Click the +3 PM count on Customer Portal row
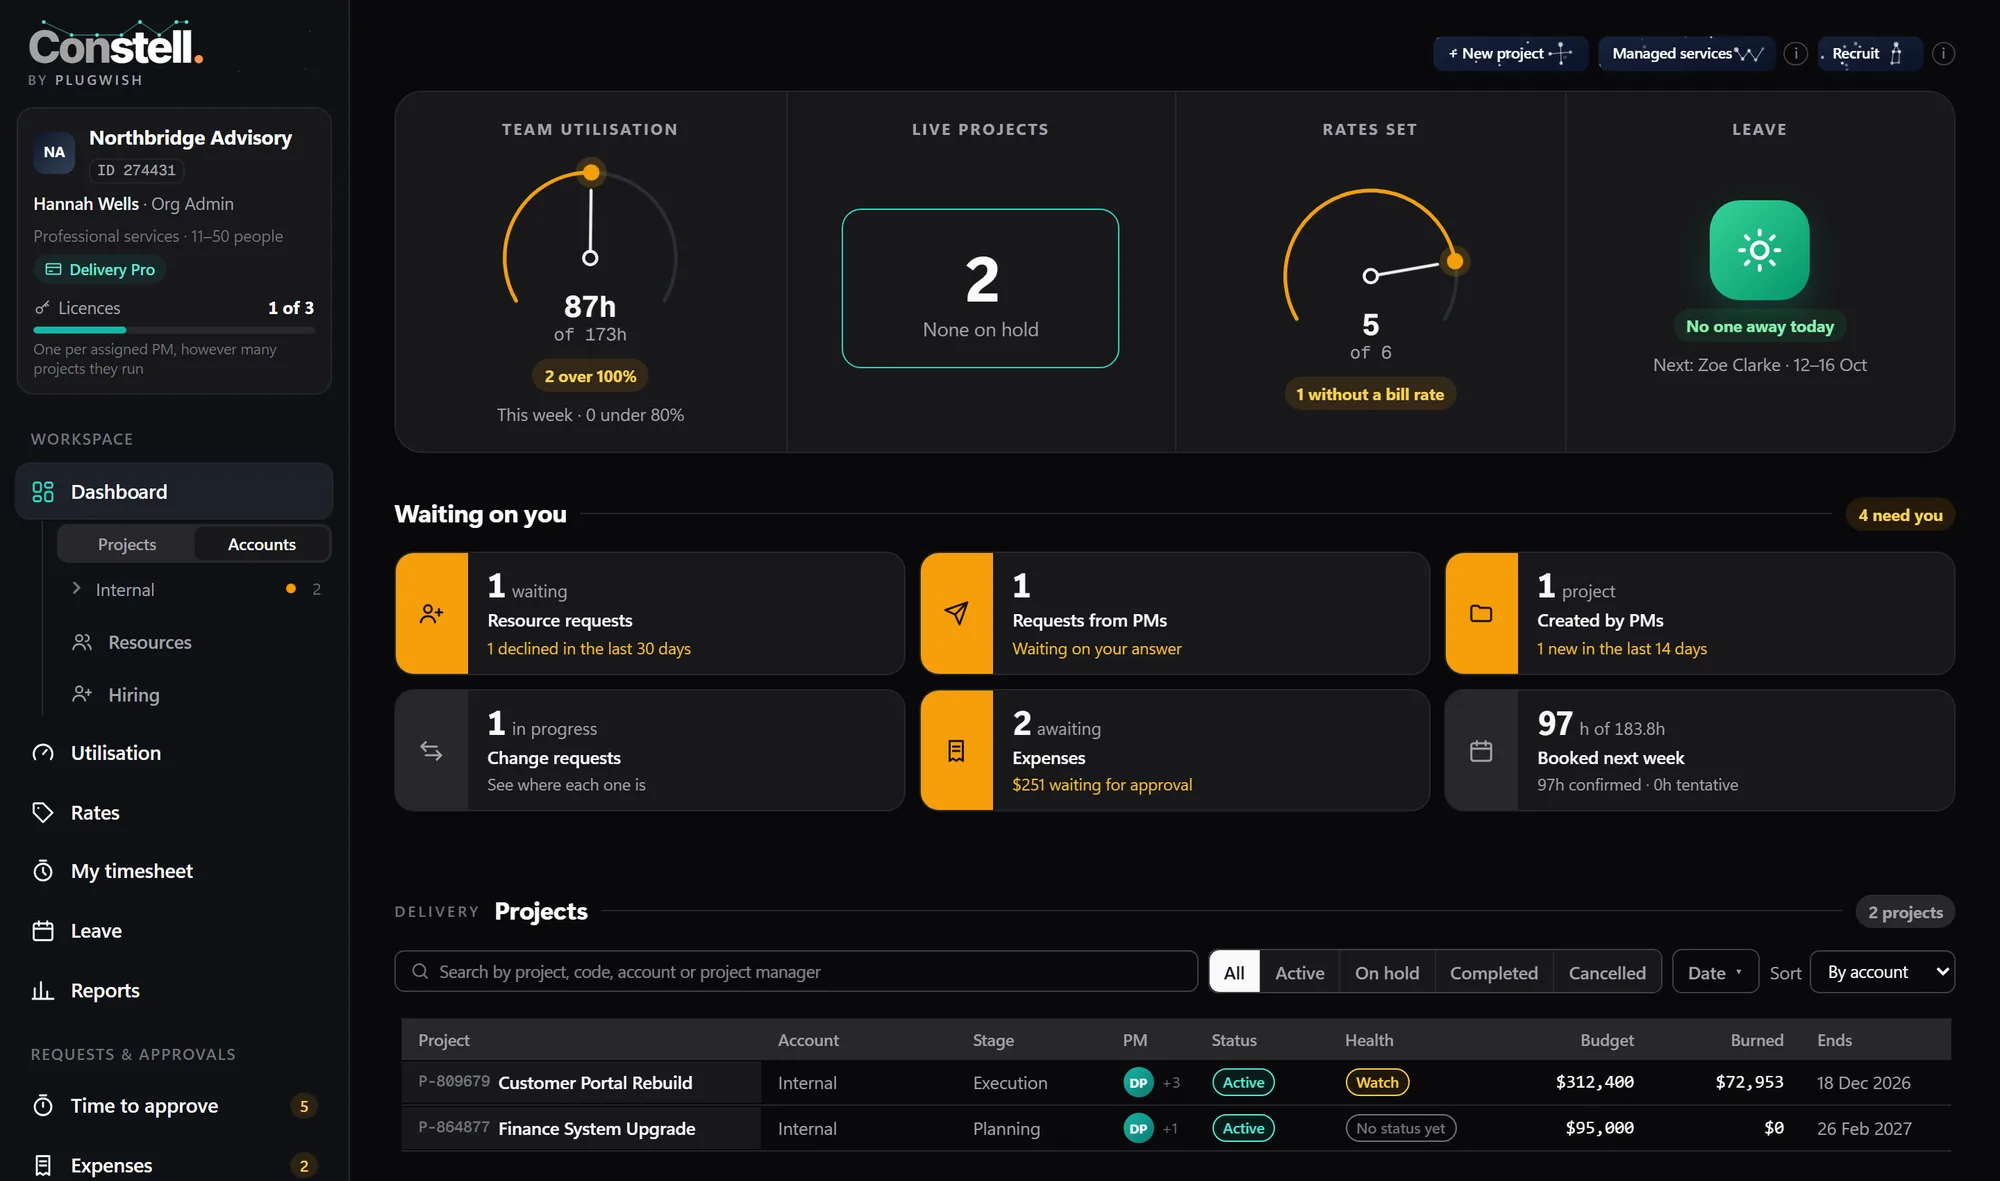Viewport: 2000px width, 1181px height. [1171, 1083]
